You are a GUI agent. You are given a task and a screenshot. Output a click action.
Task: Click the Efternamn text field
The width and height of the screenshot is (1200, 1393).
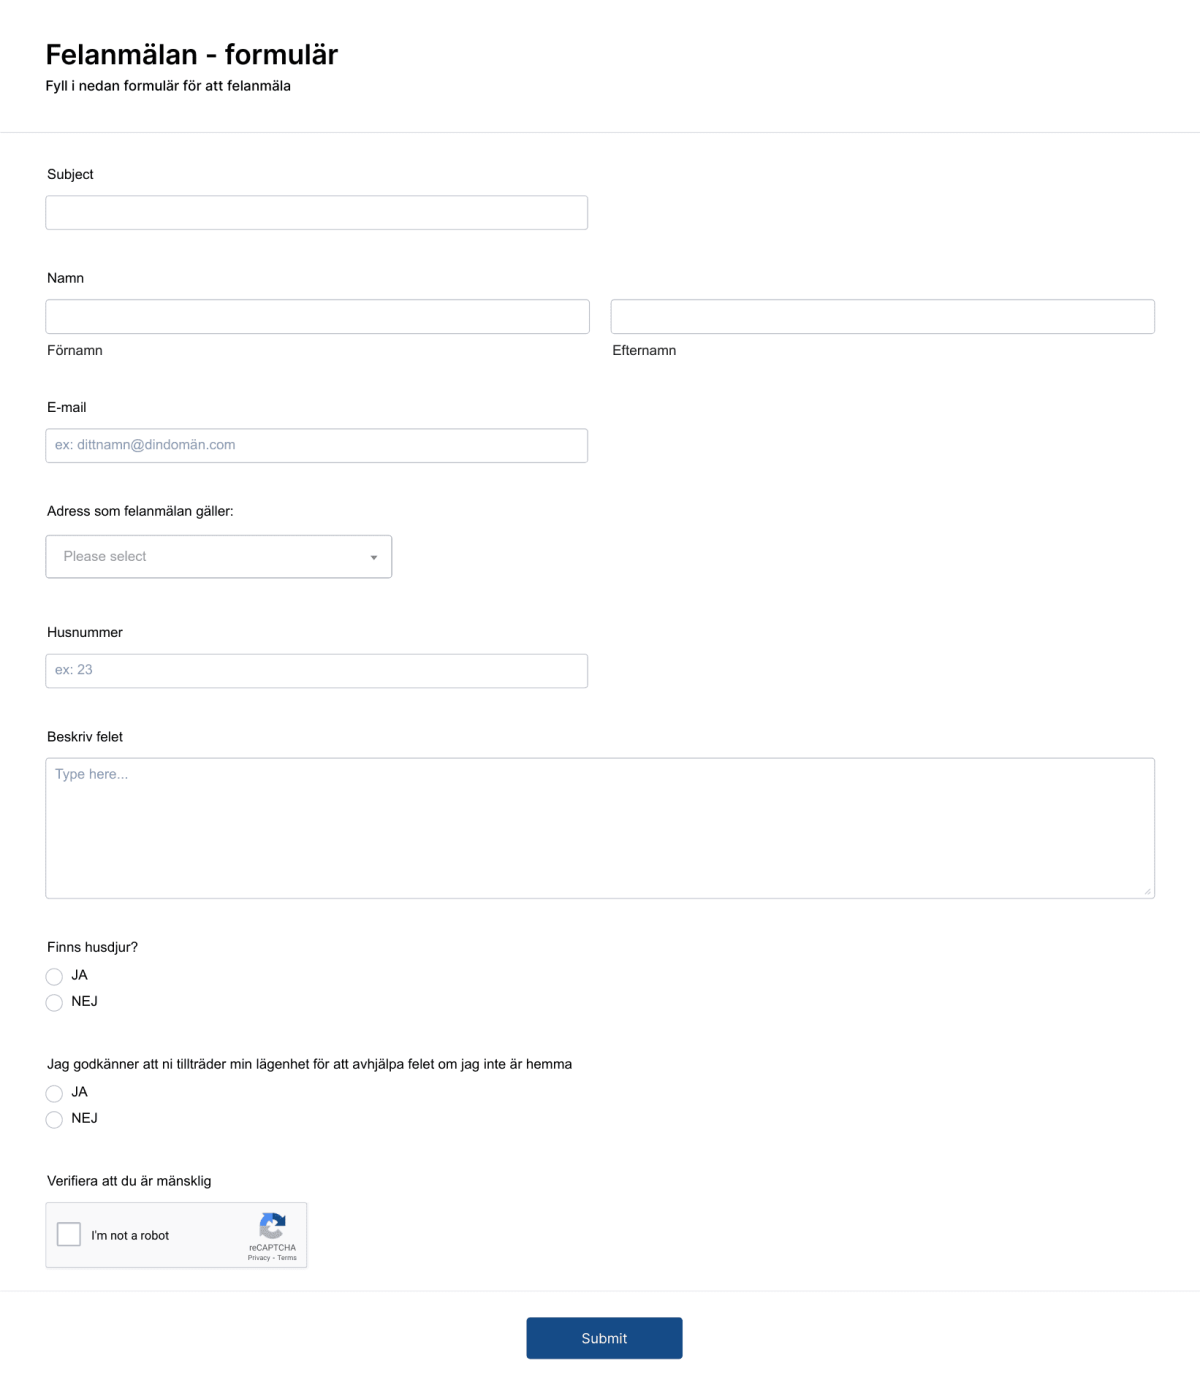882,316
